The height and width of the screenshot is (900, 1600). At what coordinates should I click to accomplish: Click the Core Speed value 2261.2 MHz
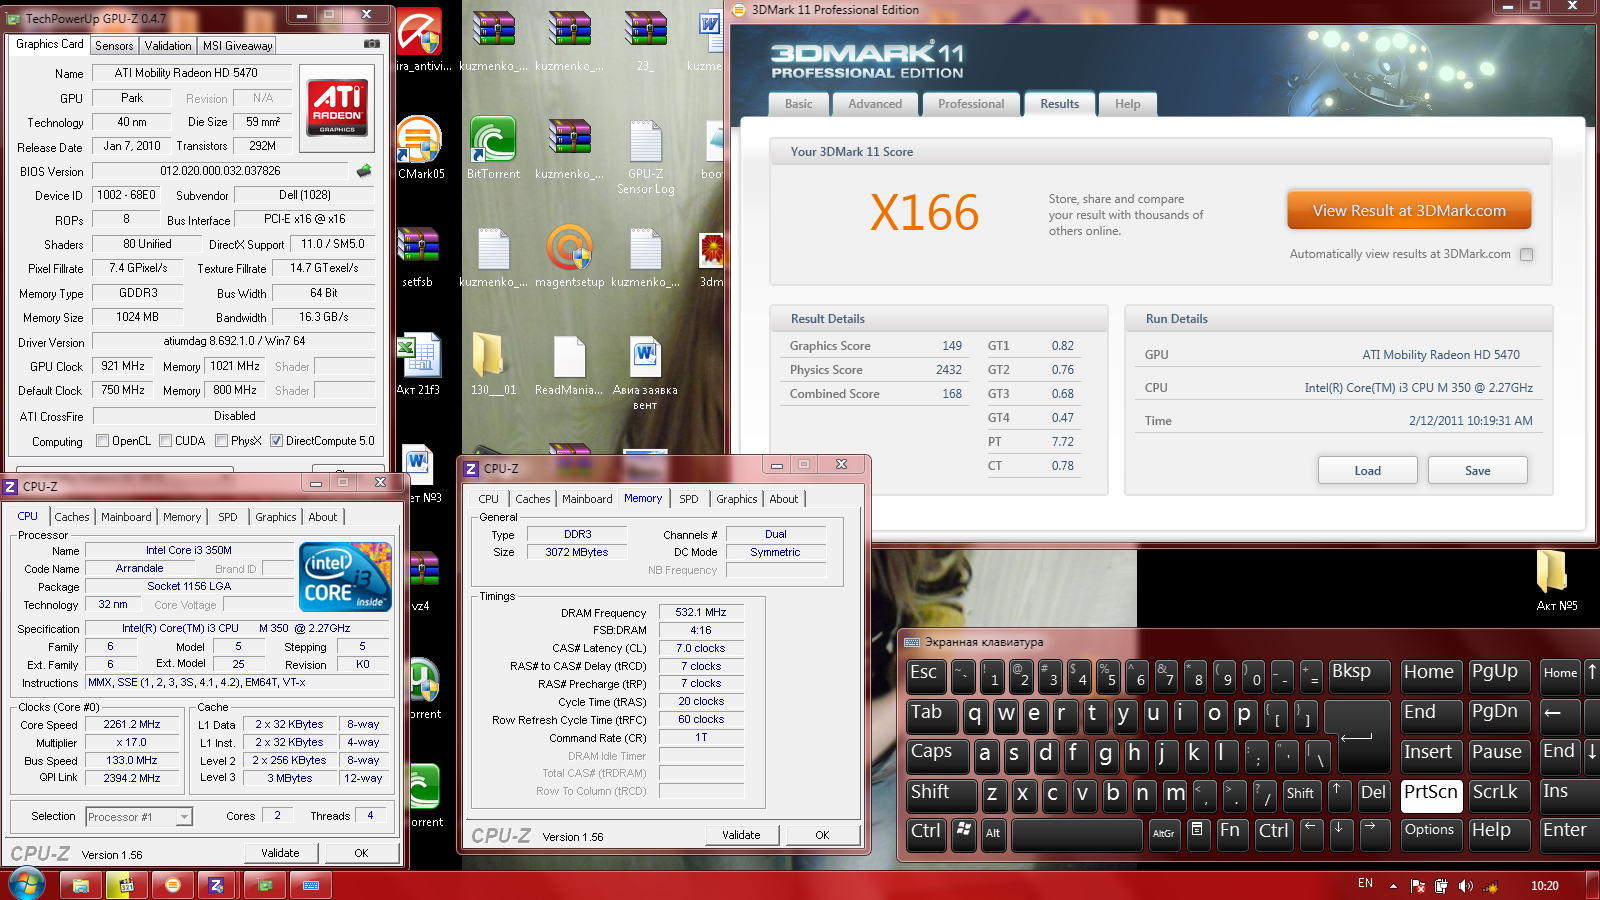click(132, 724)
